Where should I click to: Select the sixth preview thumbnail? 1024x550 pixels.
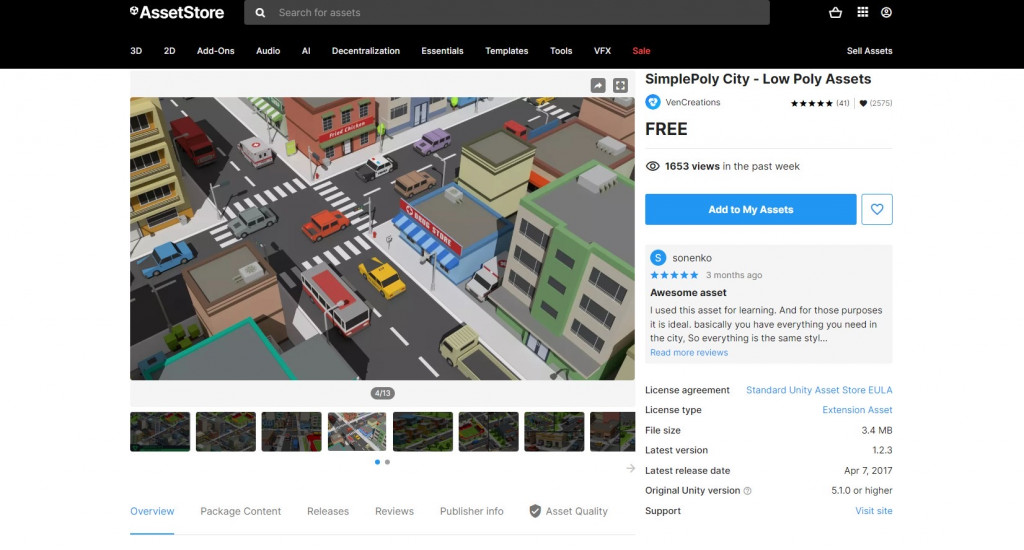click(488, 431)
